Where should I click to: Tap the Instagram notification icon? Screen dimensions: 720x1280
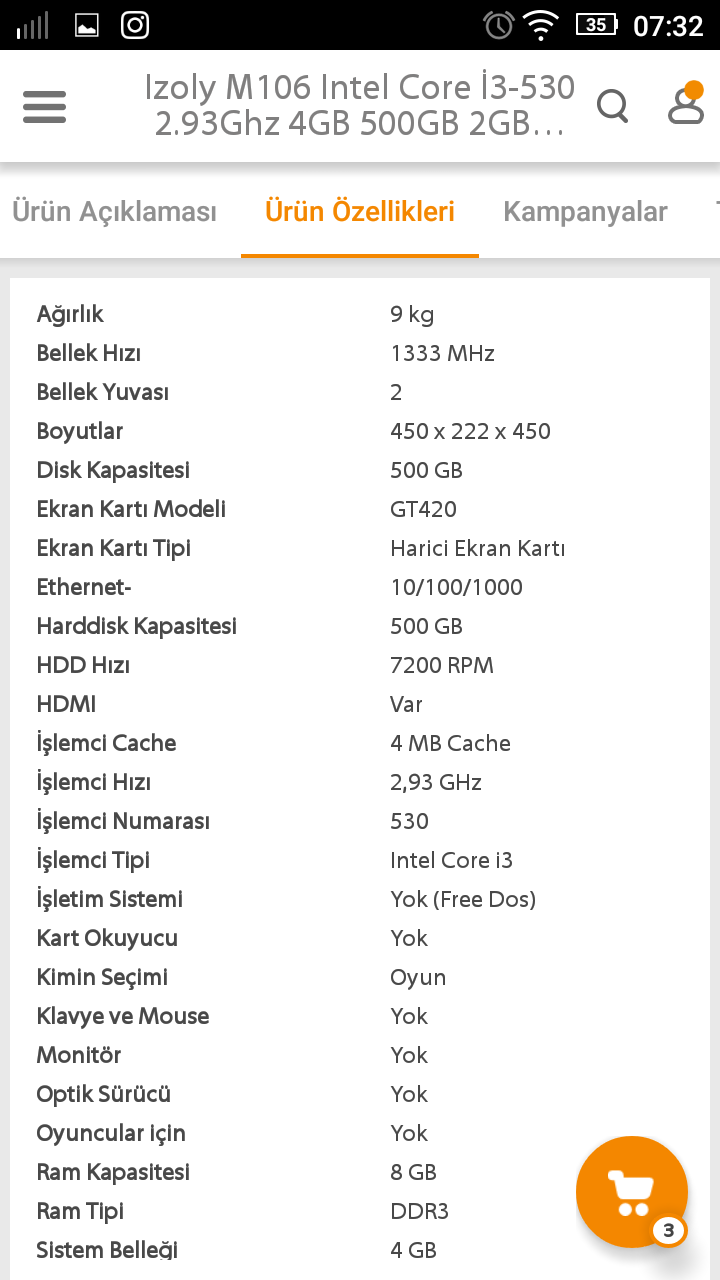[x=135, y=25]
